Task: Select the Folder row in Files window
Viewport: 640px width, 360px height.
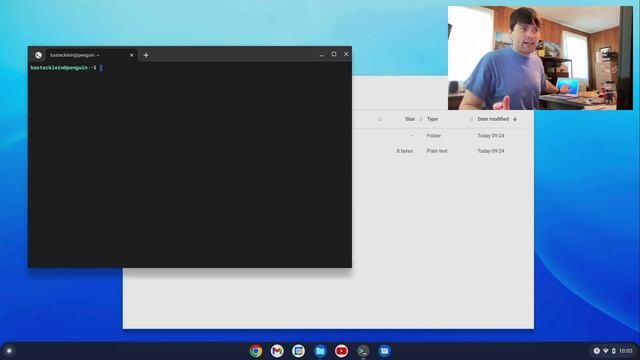Action: click(443, 136)
